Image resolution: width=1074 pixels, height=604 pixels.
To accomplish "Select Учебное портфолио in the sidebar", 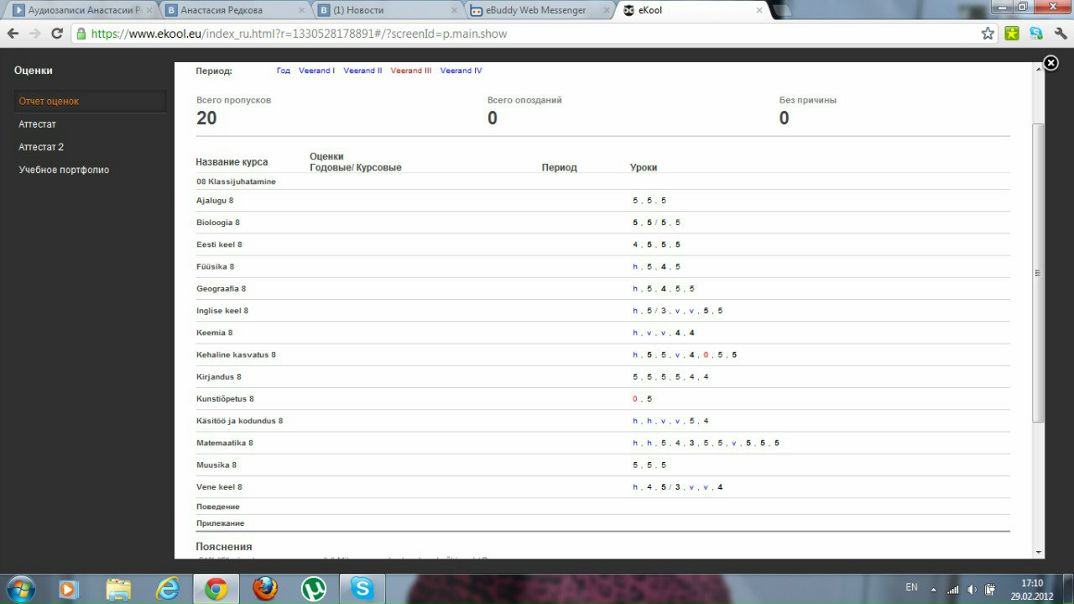I will tap(64, 170).
